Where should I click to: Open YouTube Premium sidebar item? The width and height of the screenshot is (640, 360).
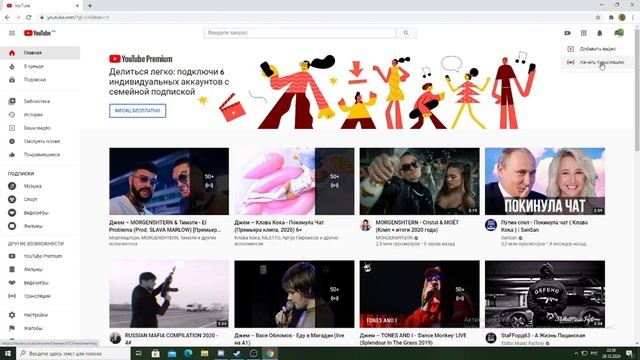40,256
